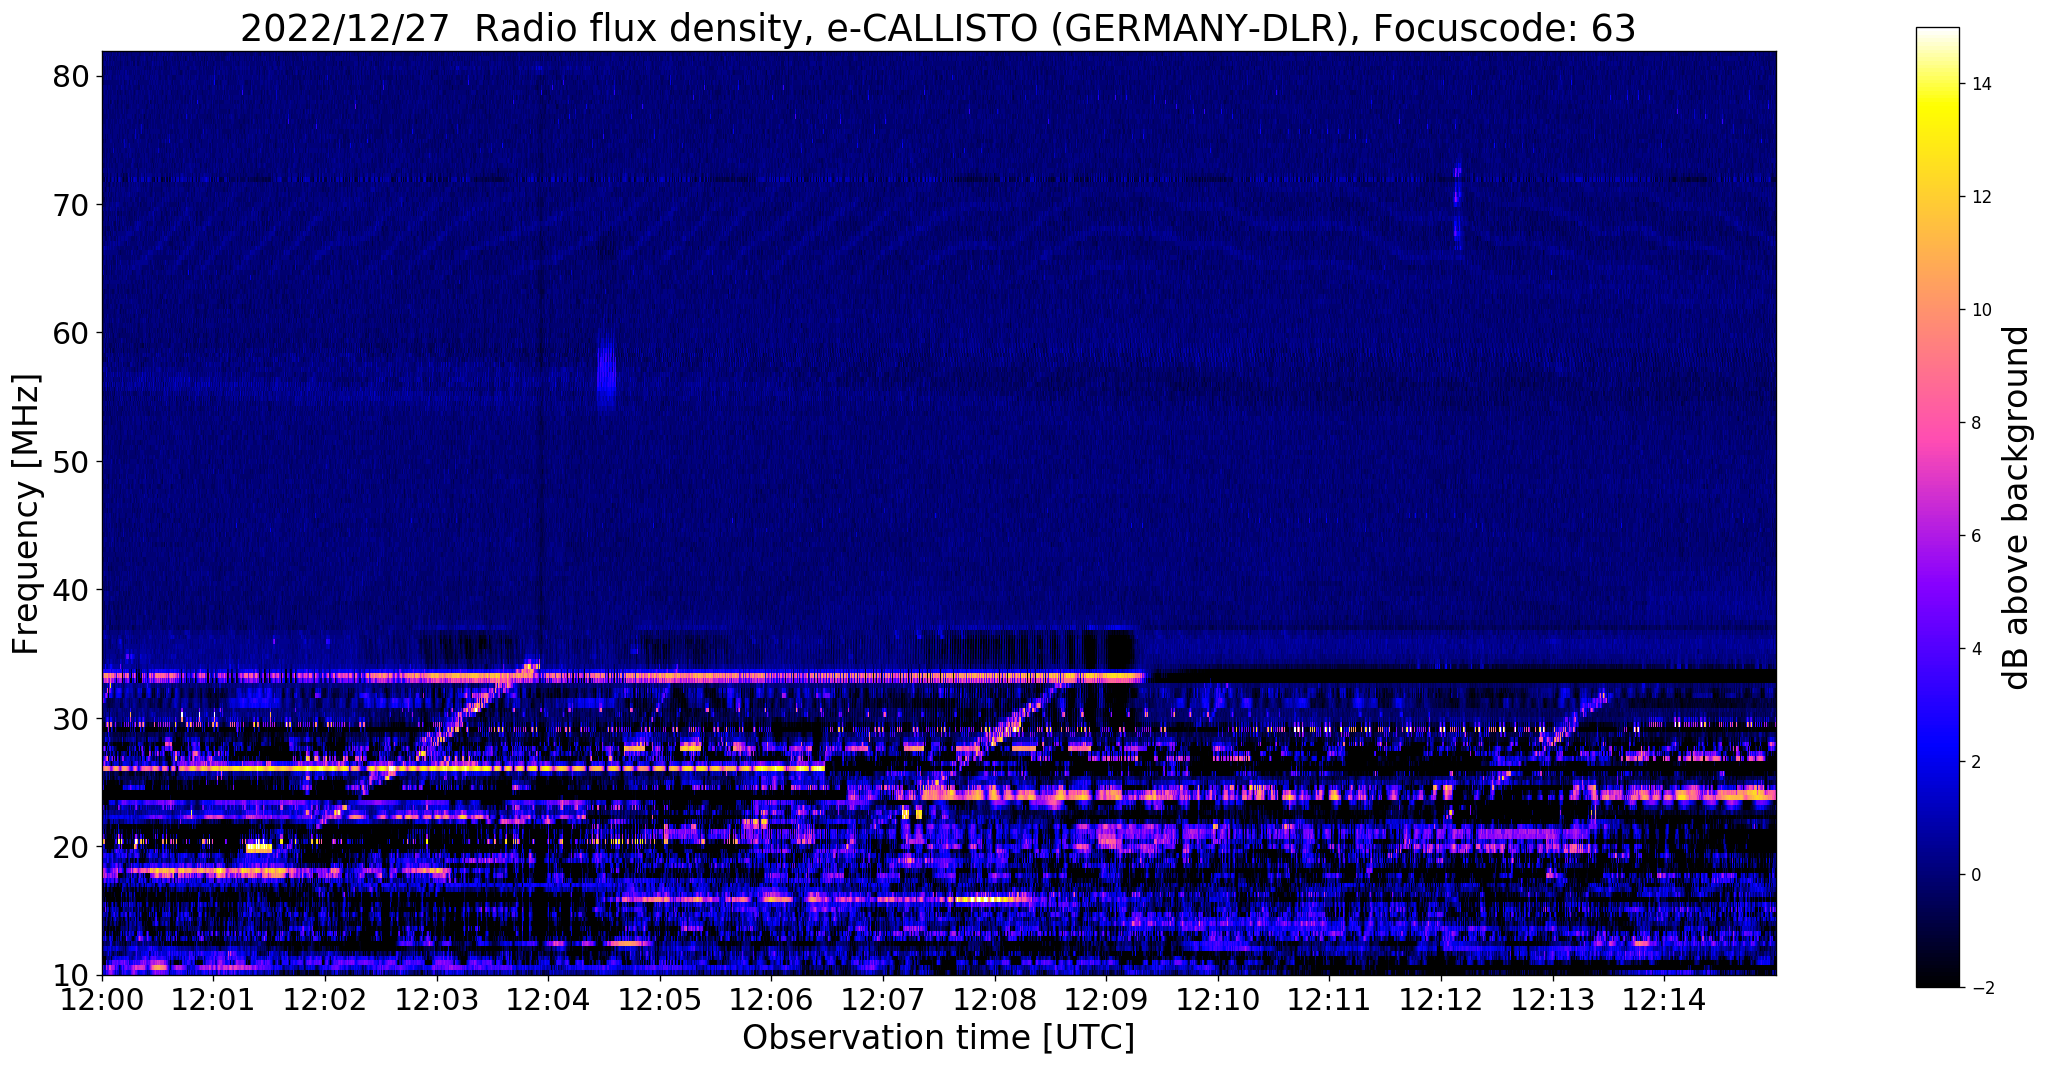2047x1067 pixels.
Task: Click the yellow horizontal line at 26 MHz
Action: click(464, 768)
